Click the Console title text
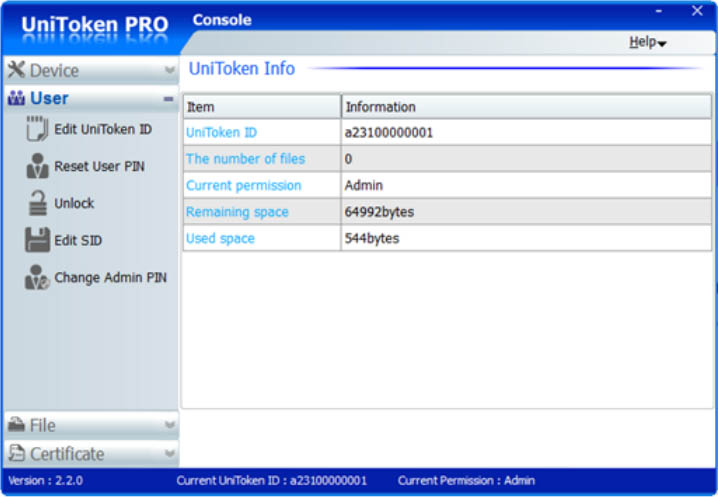 [x=222, y=20]
